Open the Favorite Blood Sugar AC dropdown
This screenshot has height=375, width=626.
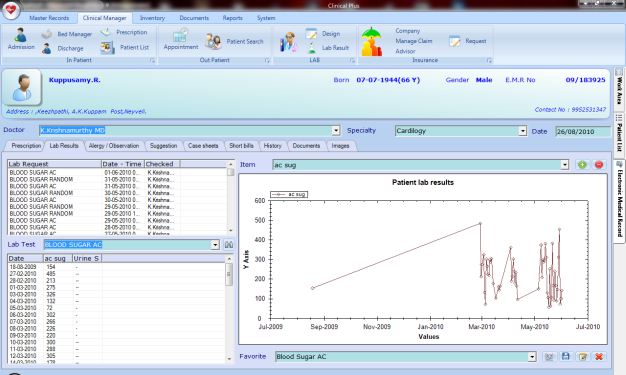[x=532, y=357]
